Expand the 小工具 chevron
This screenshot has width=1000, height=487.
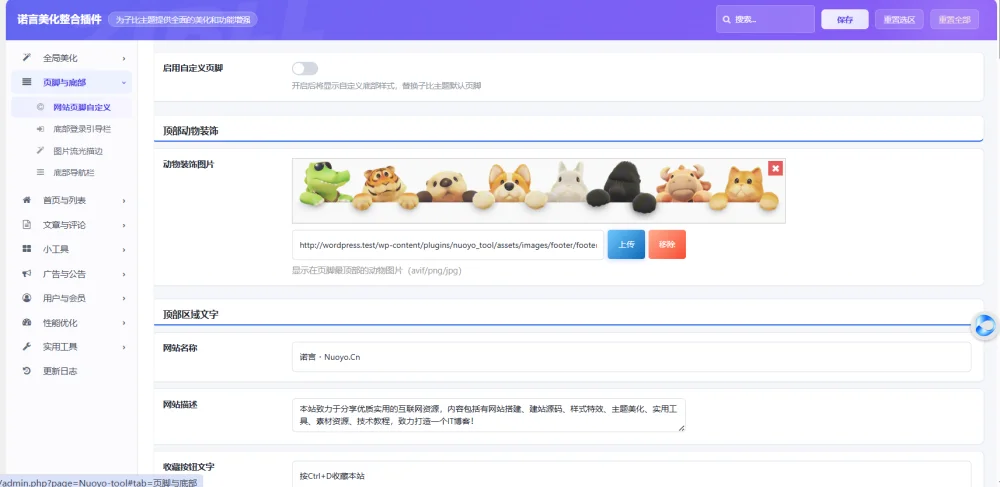(x=124, y=249)
